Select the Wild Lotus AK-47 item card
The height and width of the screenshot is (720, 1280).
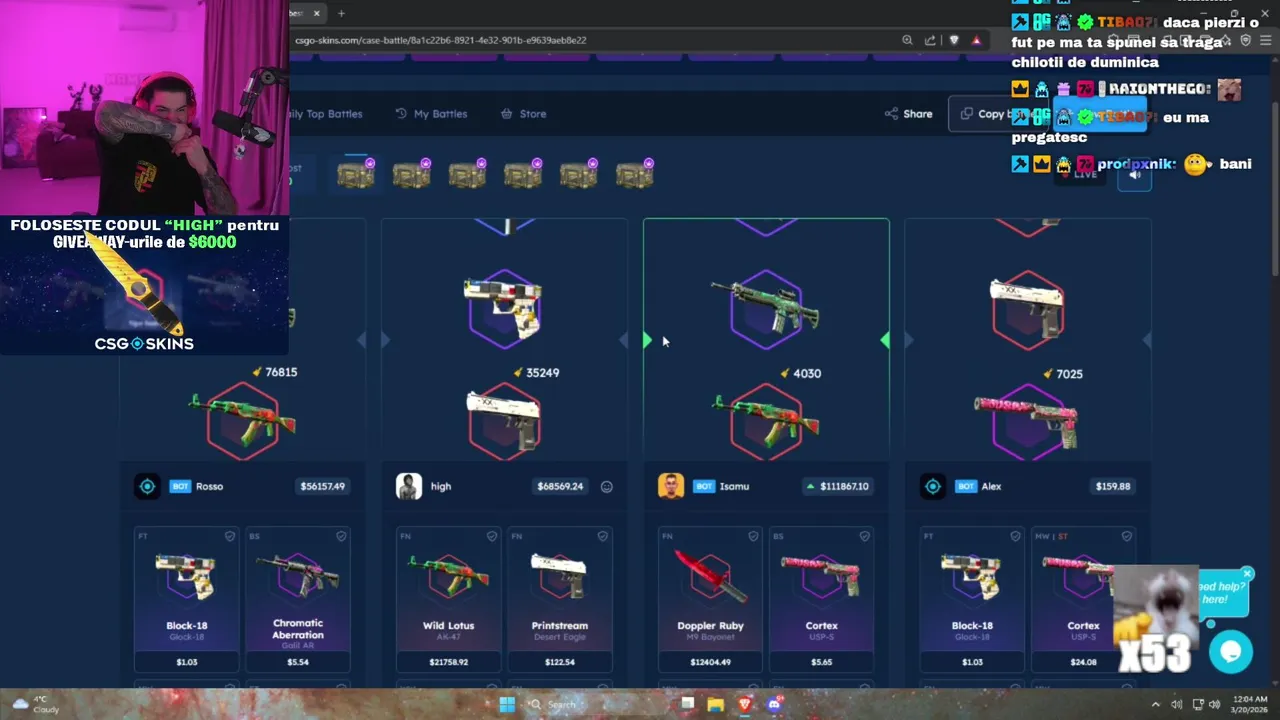coord(448,599)
